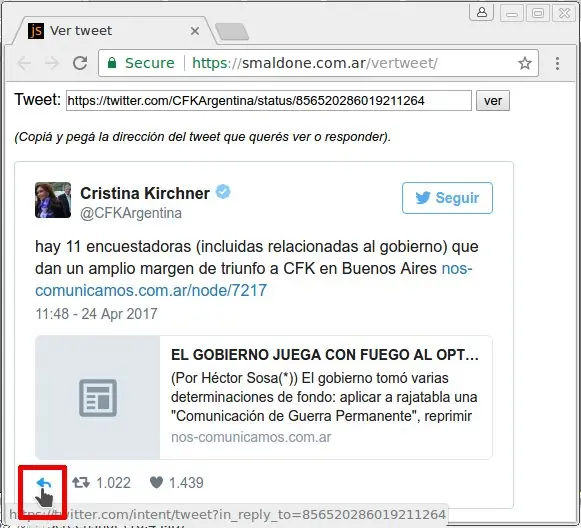Click the browser forward arrow

point(52,63)
